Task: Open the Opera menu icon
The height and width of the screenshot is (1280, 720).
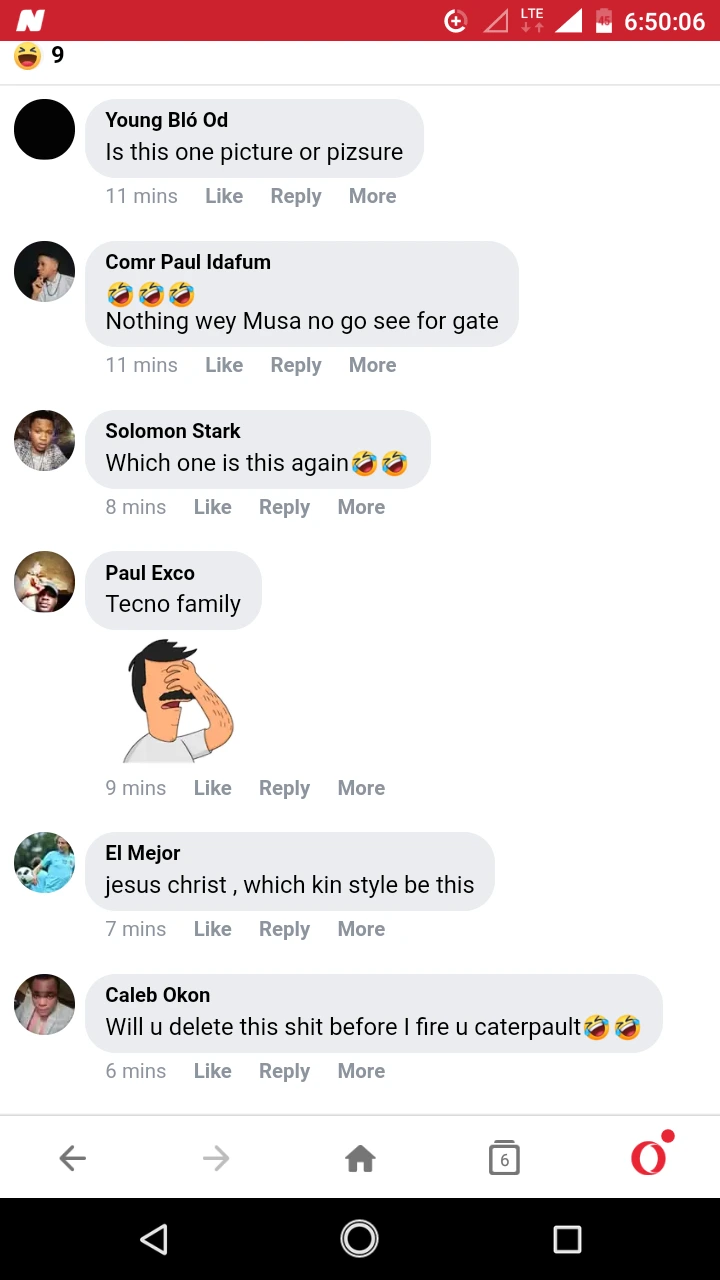Action: tap(649, 1156)
